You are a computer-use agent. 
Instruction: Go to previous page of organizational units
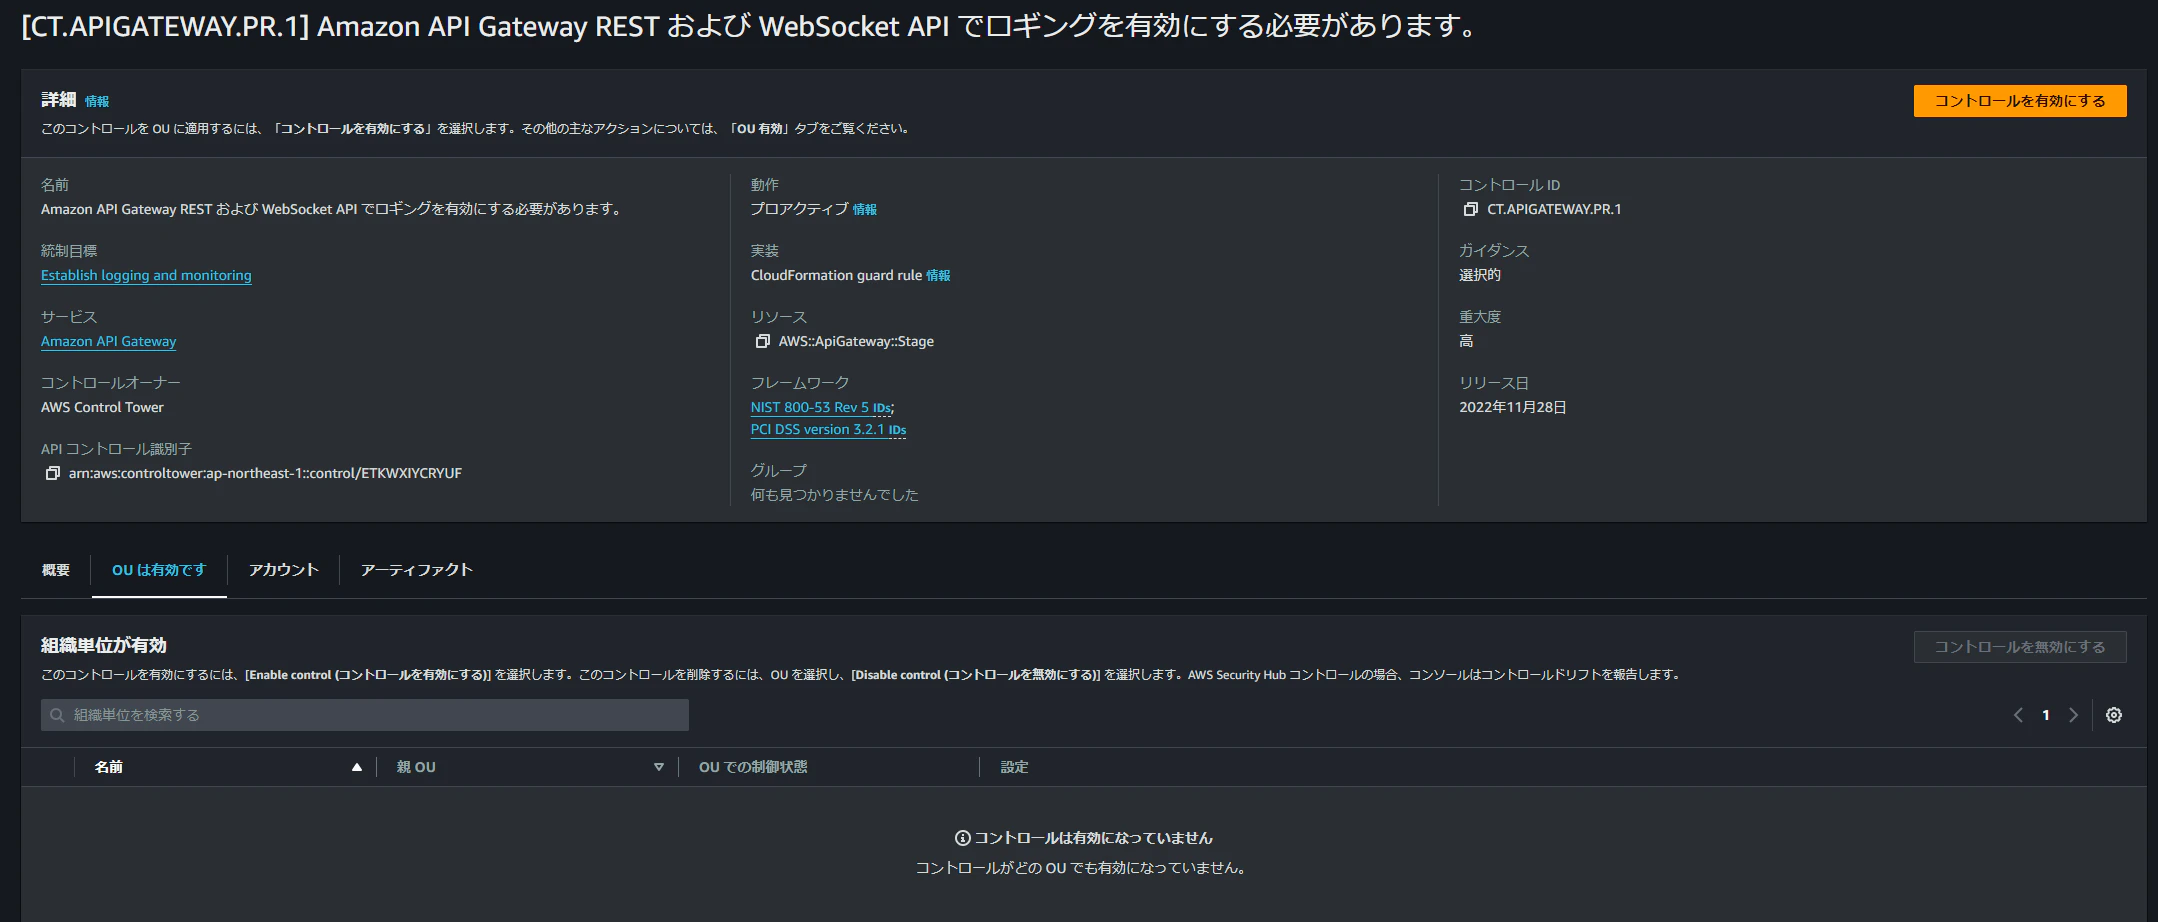pyautogui.click(x=2018, y=715)
